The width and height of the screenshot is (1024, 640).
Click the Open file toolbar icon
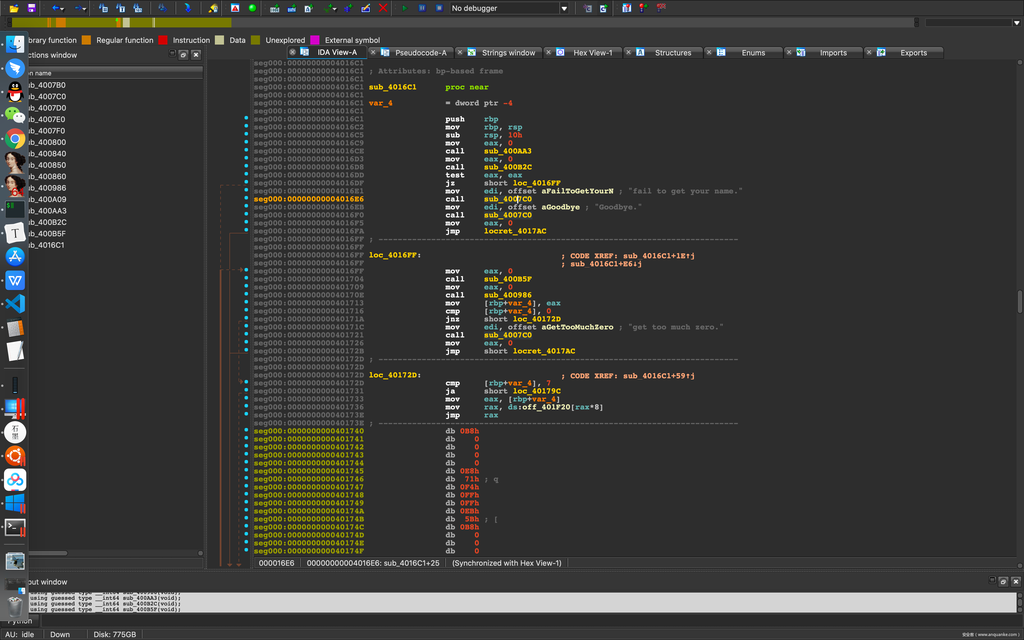tap(14, 8)
